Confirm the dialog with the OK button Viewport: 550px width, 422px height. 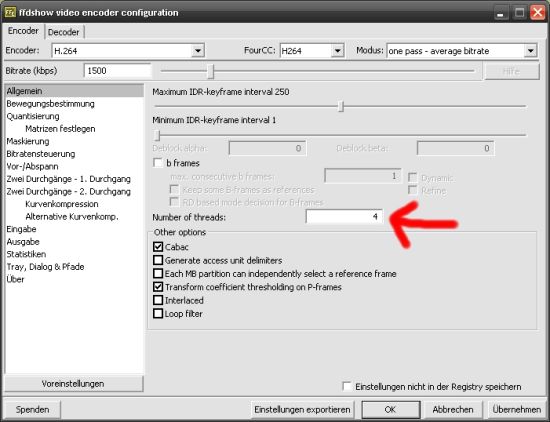(x=390, y=409)
